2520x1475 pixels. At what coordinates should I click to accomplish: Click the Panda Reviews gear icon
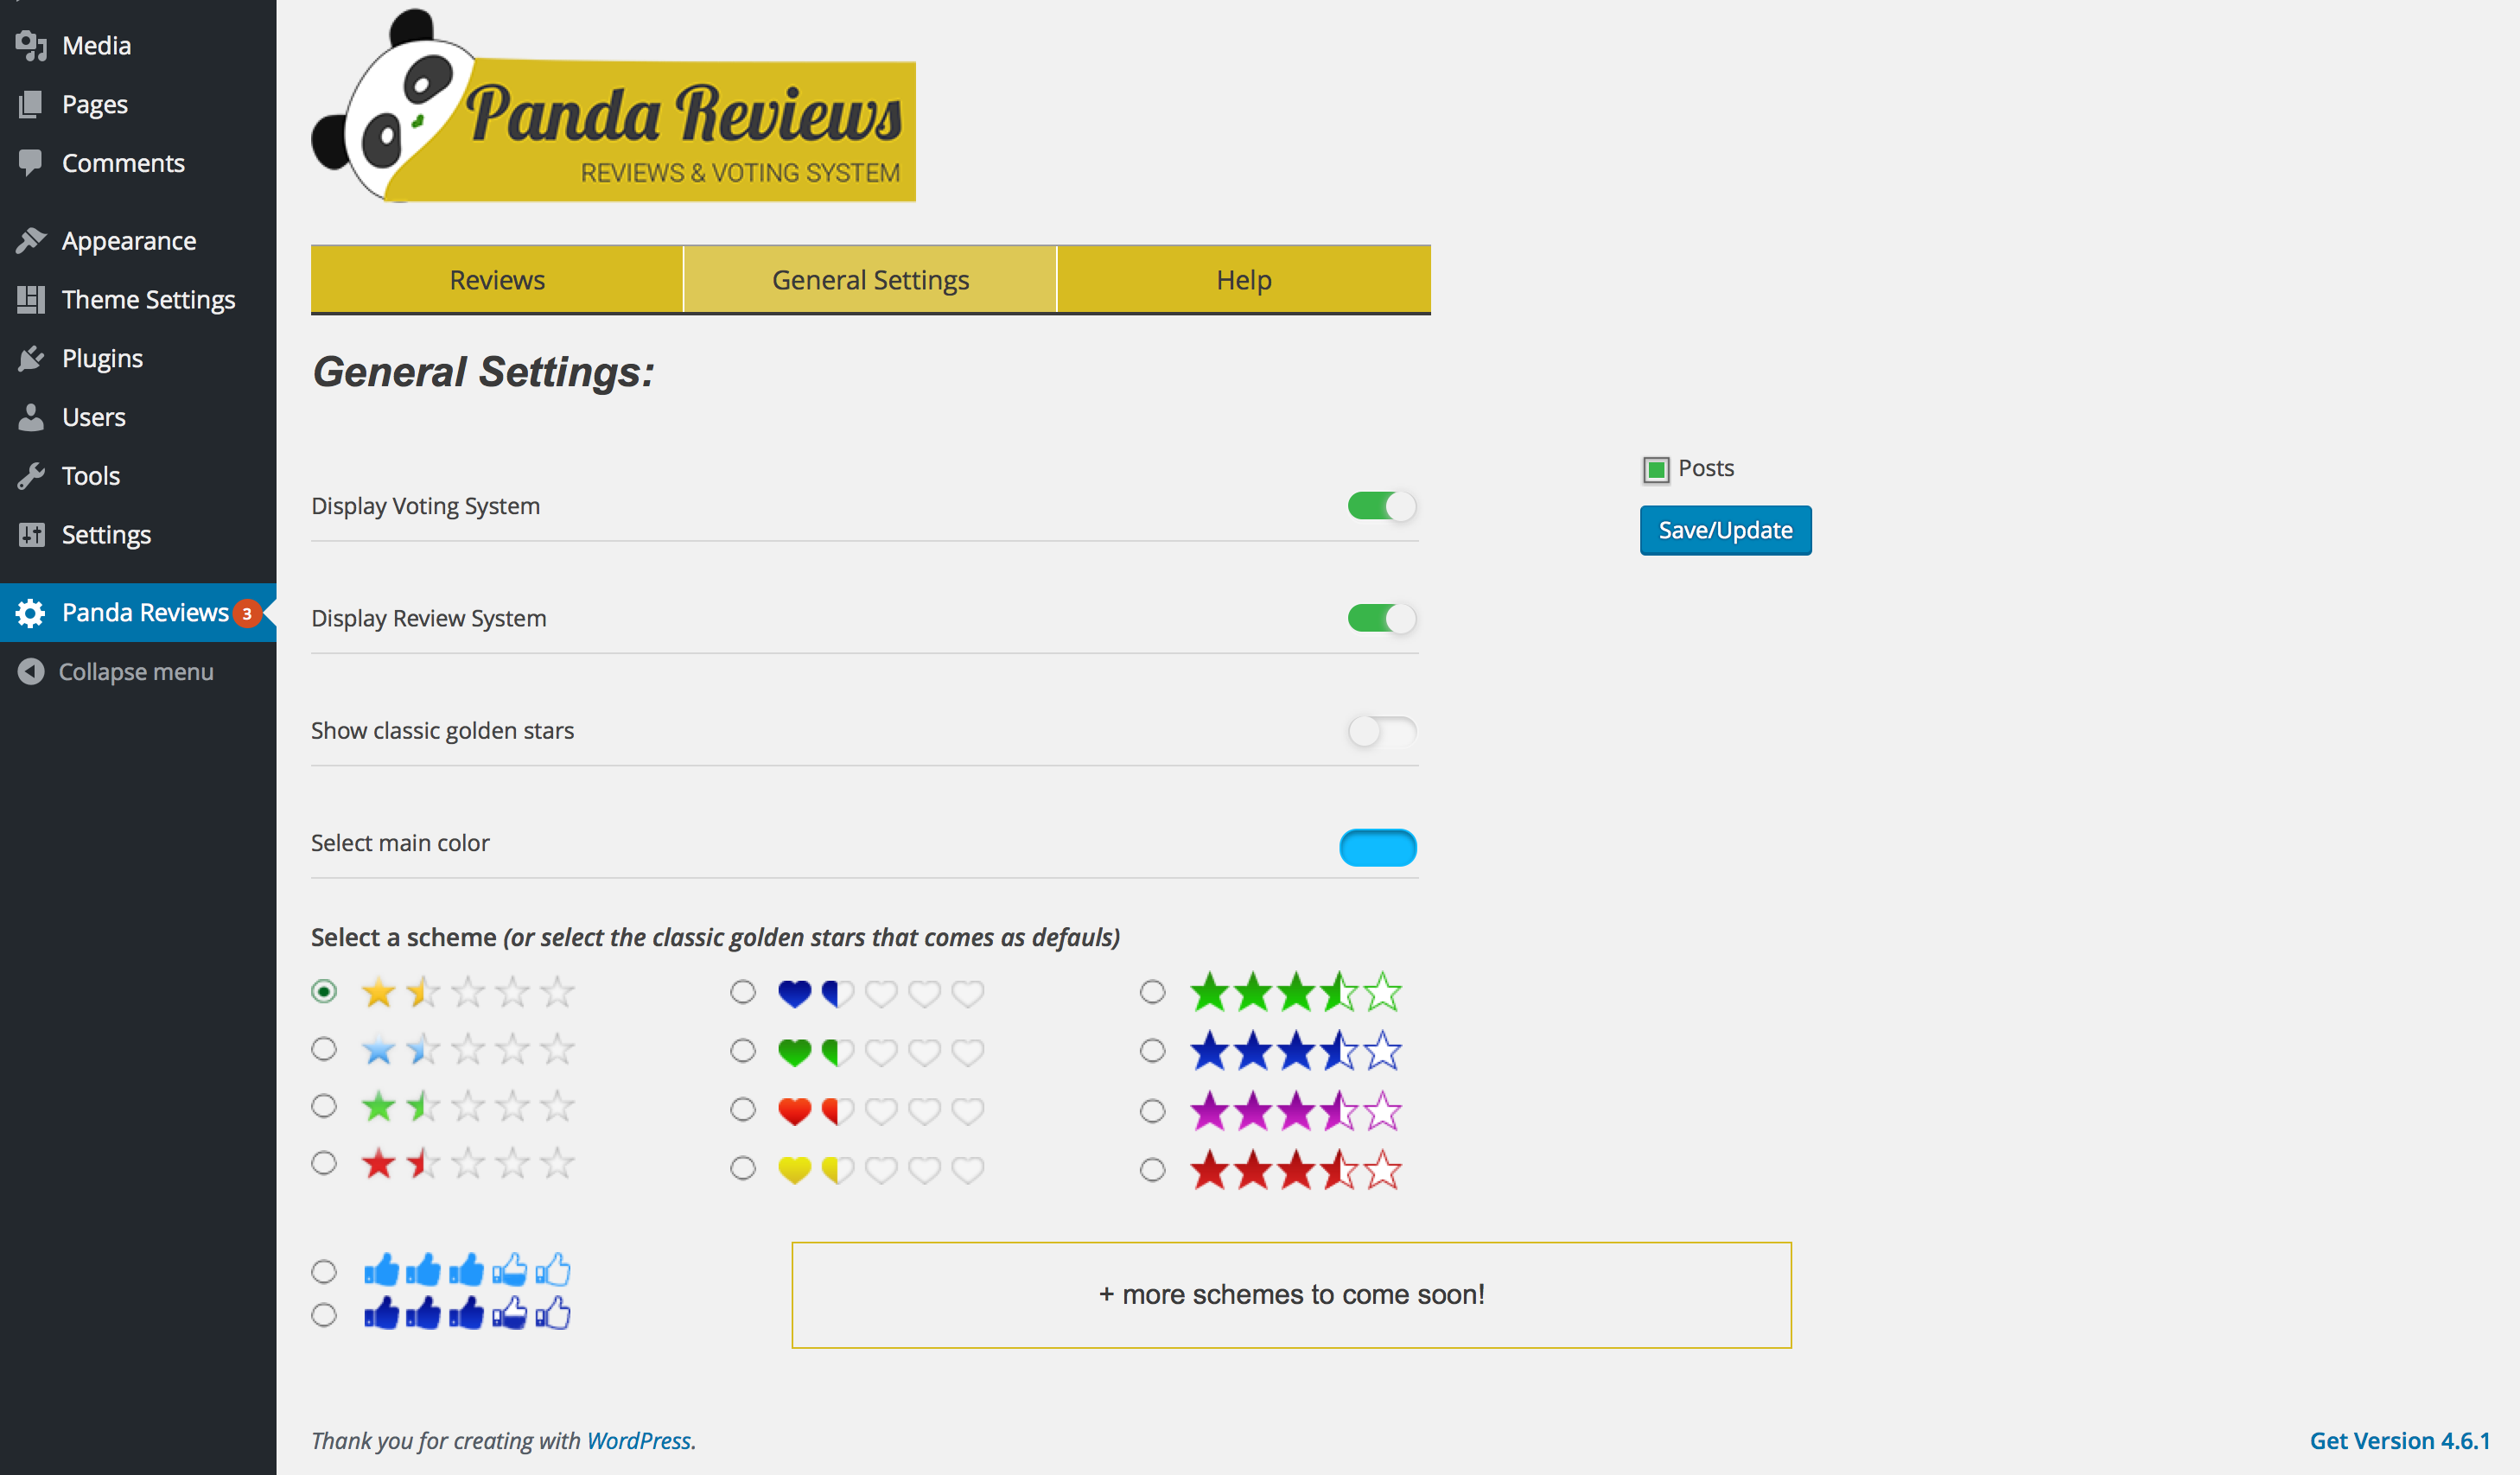pyautogui.click(x=31, y=613)
